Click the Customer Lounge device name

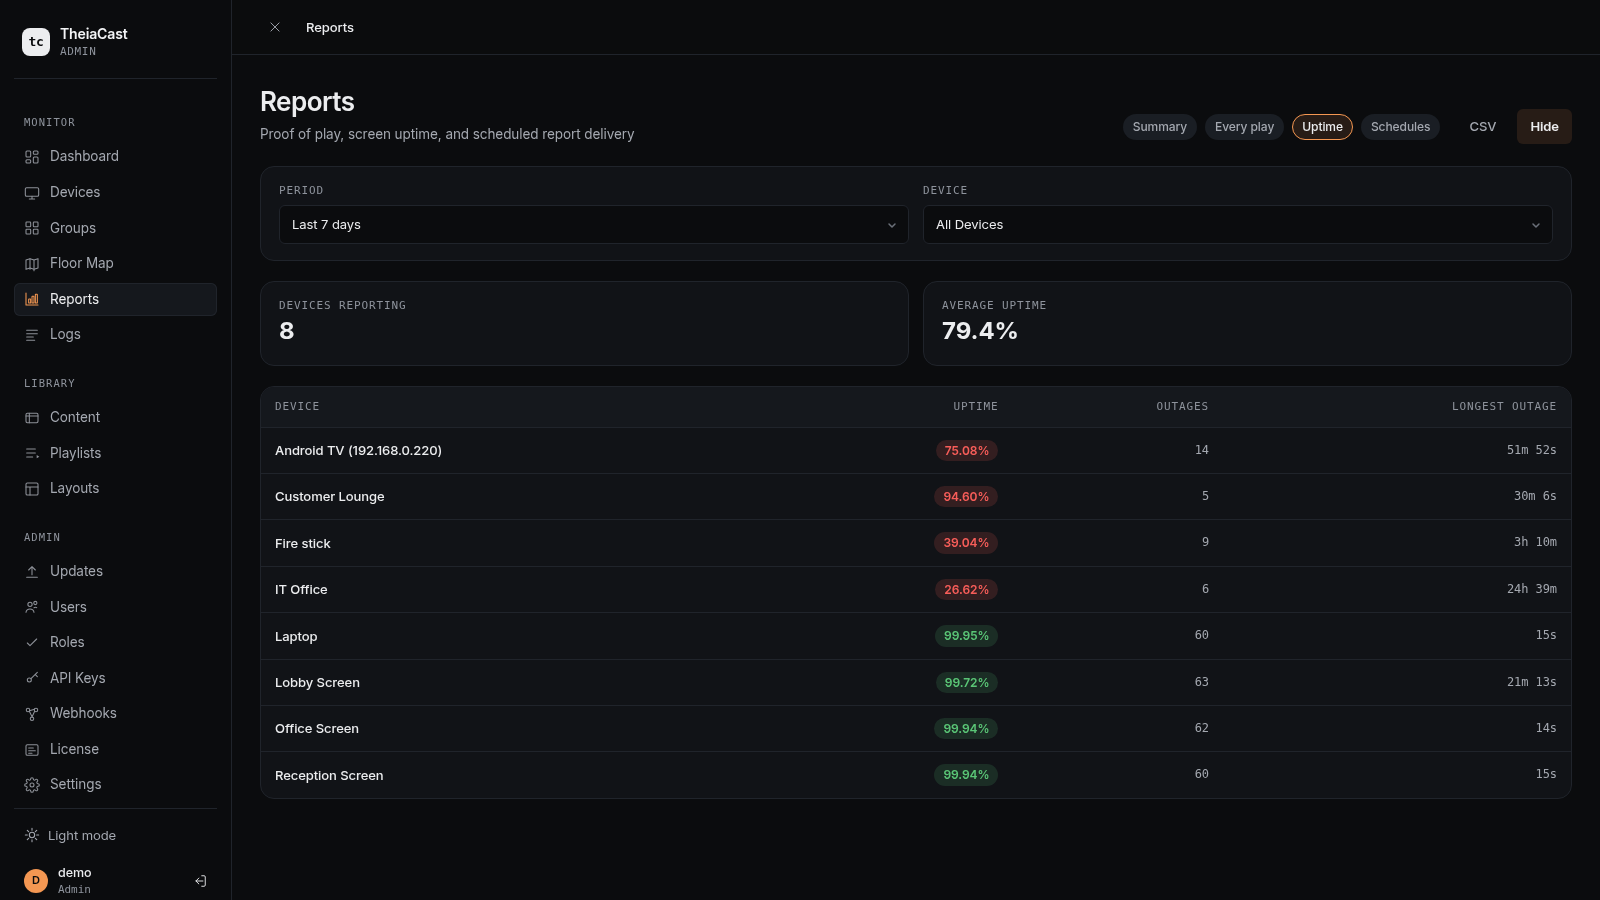pyautogui.click(x=330, y=497)
